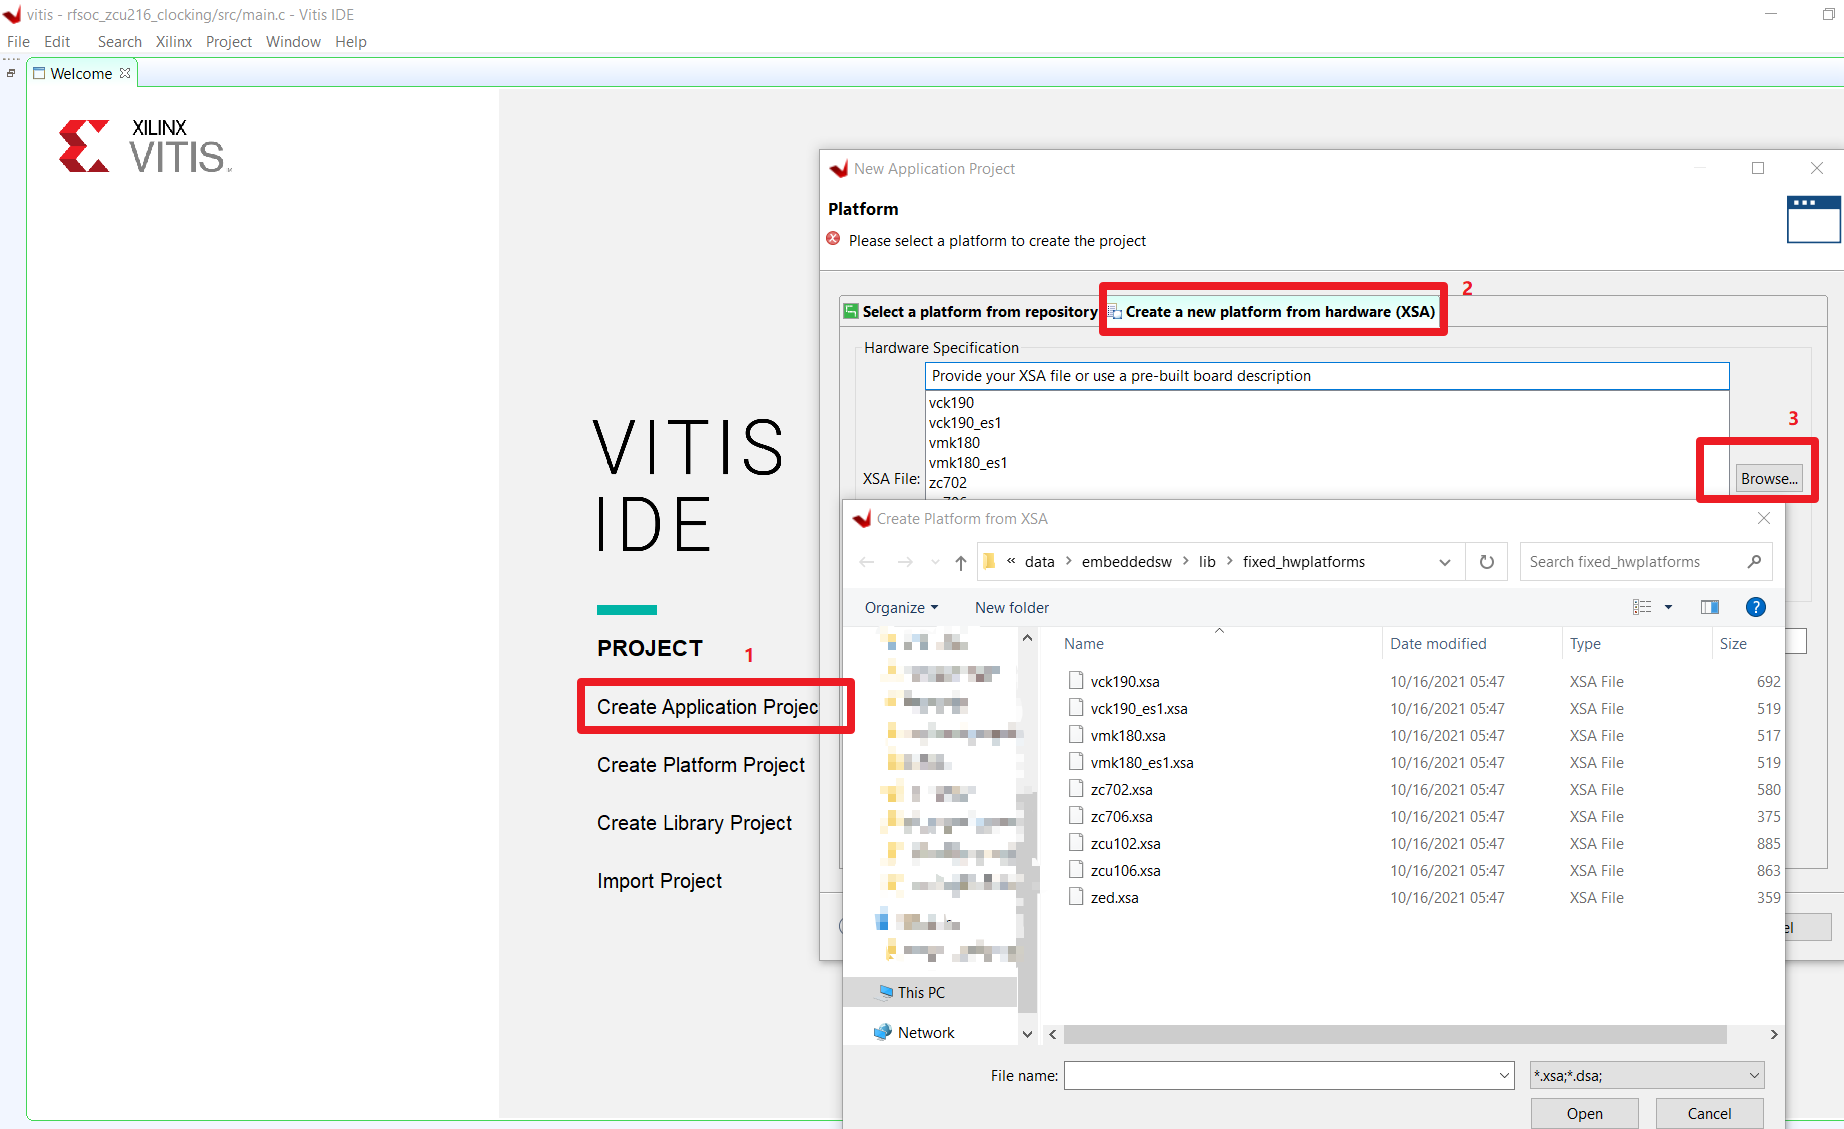Viewport: 1844px width, 1129px height.
Task: Open the view options dropdown arrow
Action: (1668, 607)
